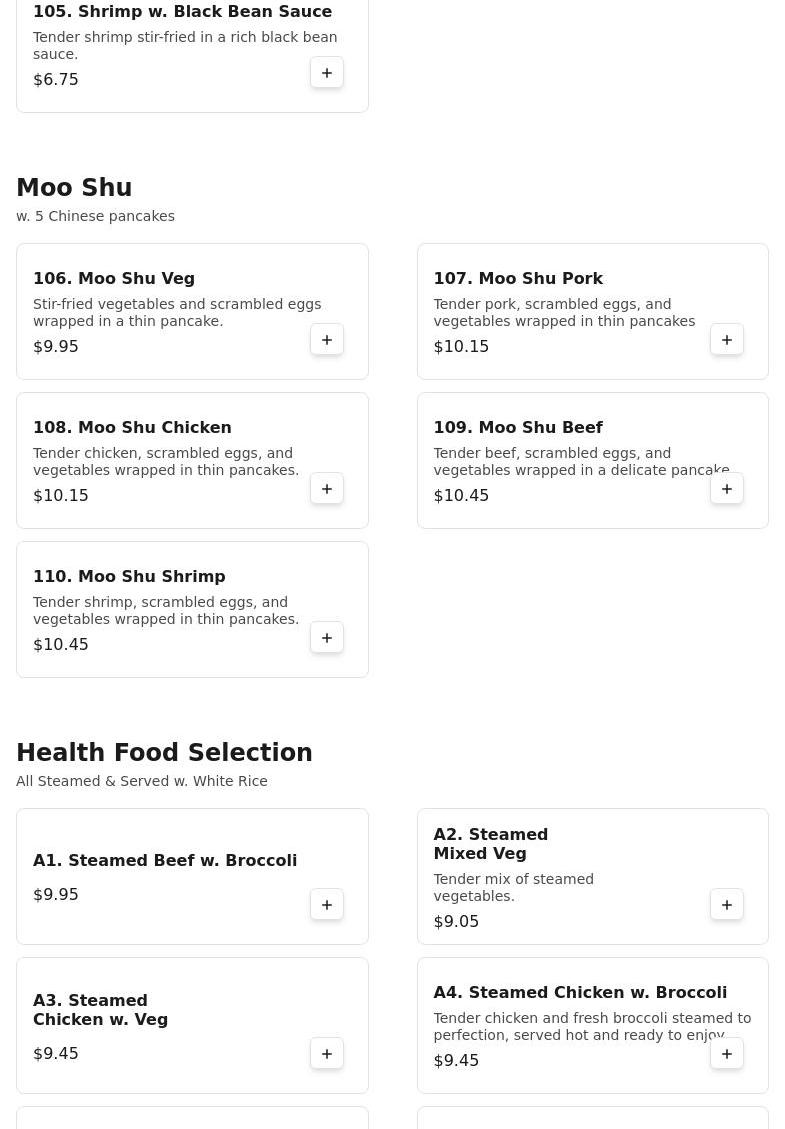This screenshot has height=1129, width=785.
Task: Add Steamed Beef w. Broccoli with plus icon
Action: [x=326, y=905]
